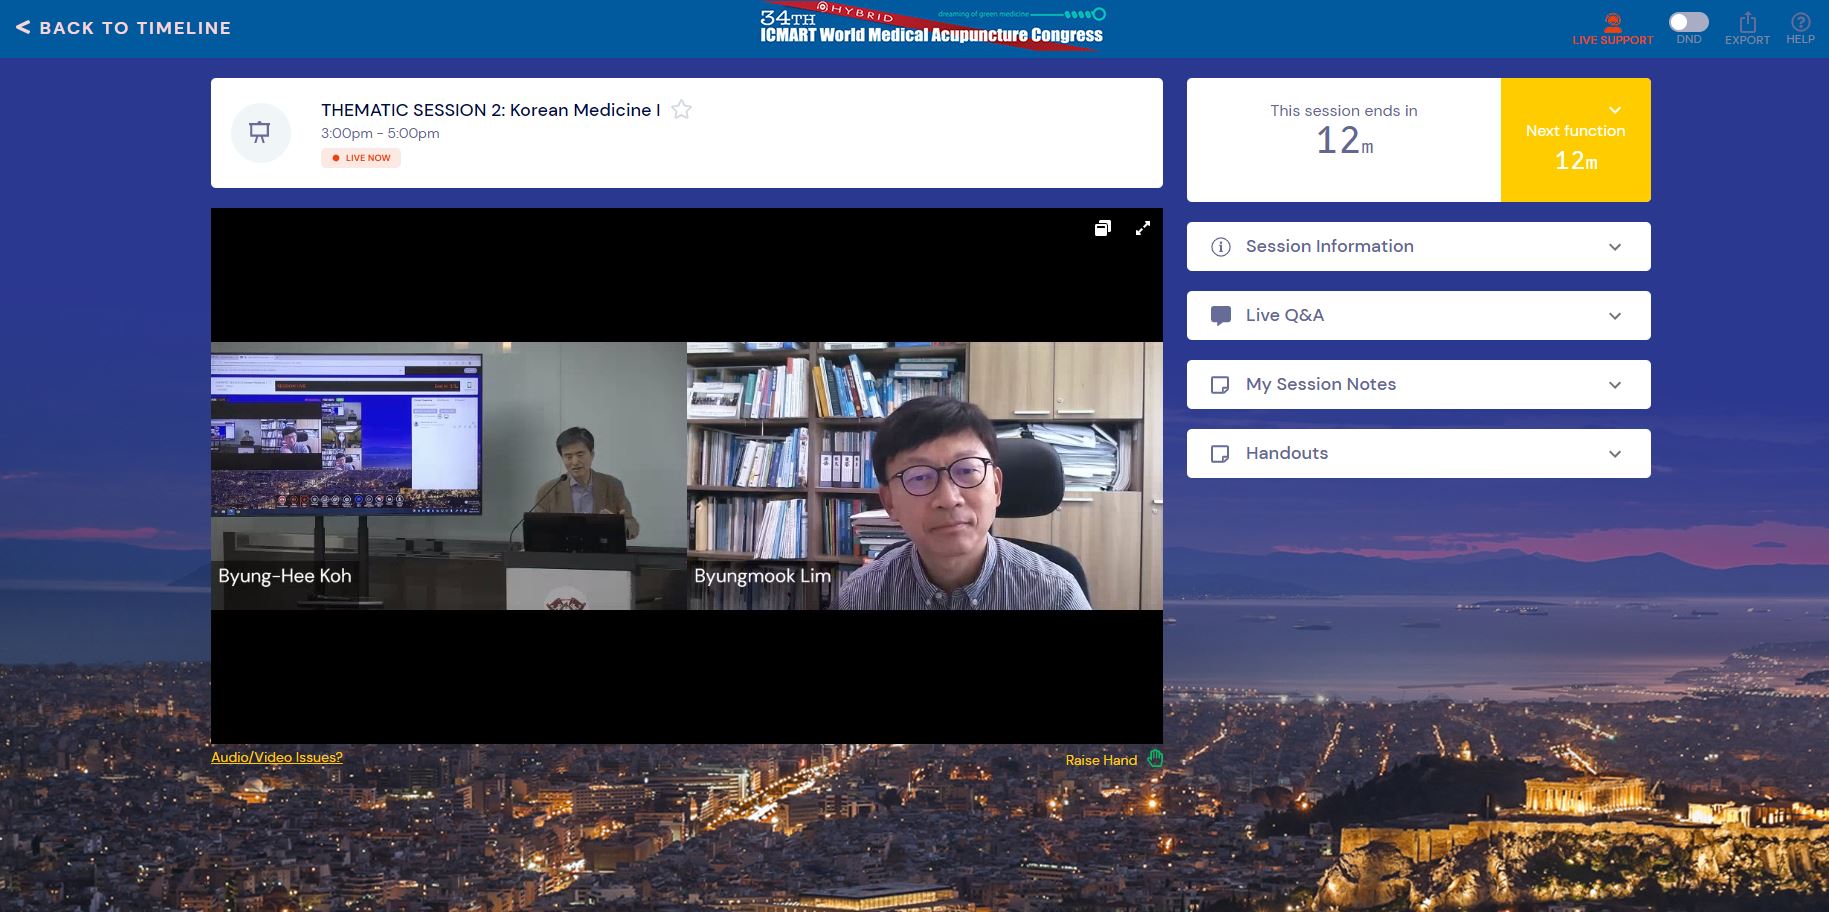Open Audio/Video Issues link

click(x=277, y=757)
